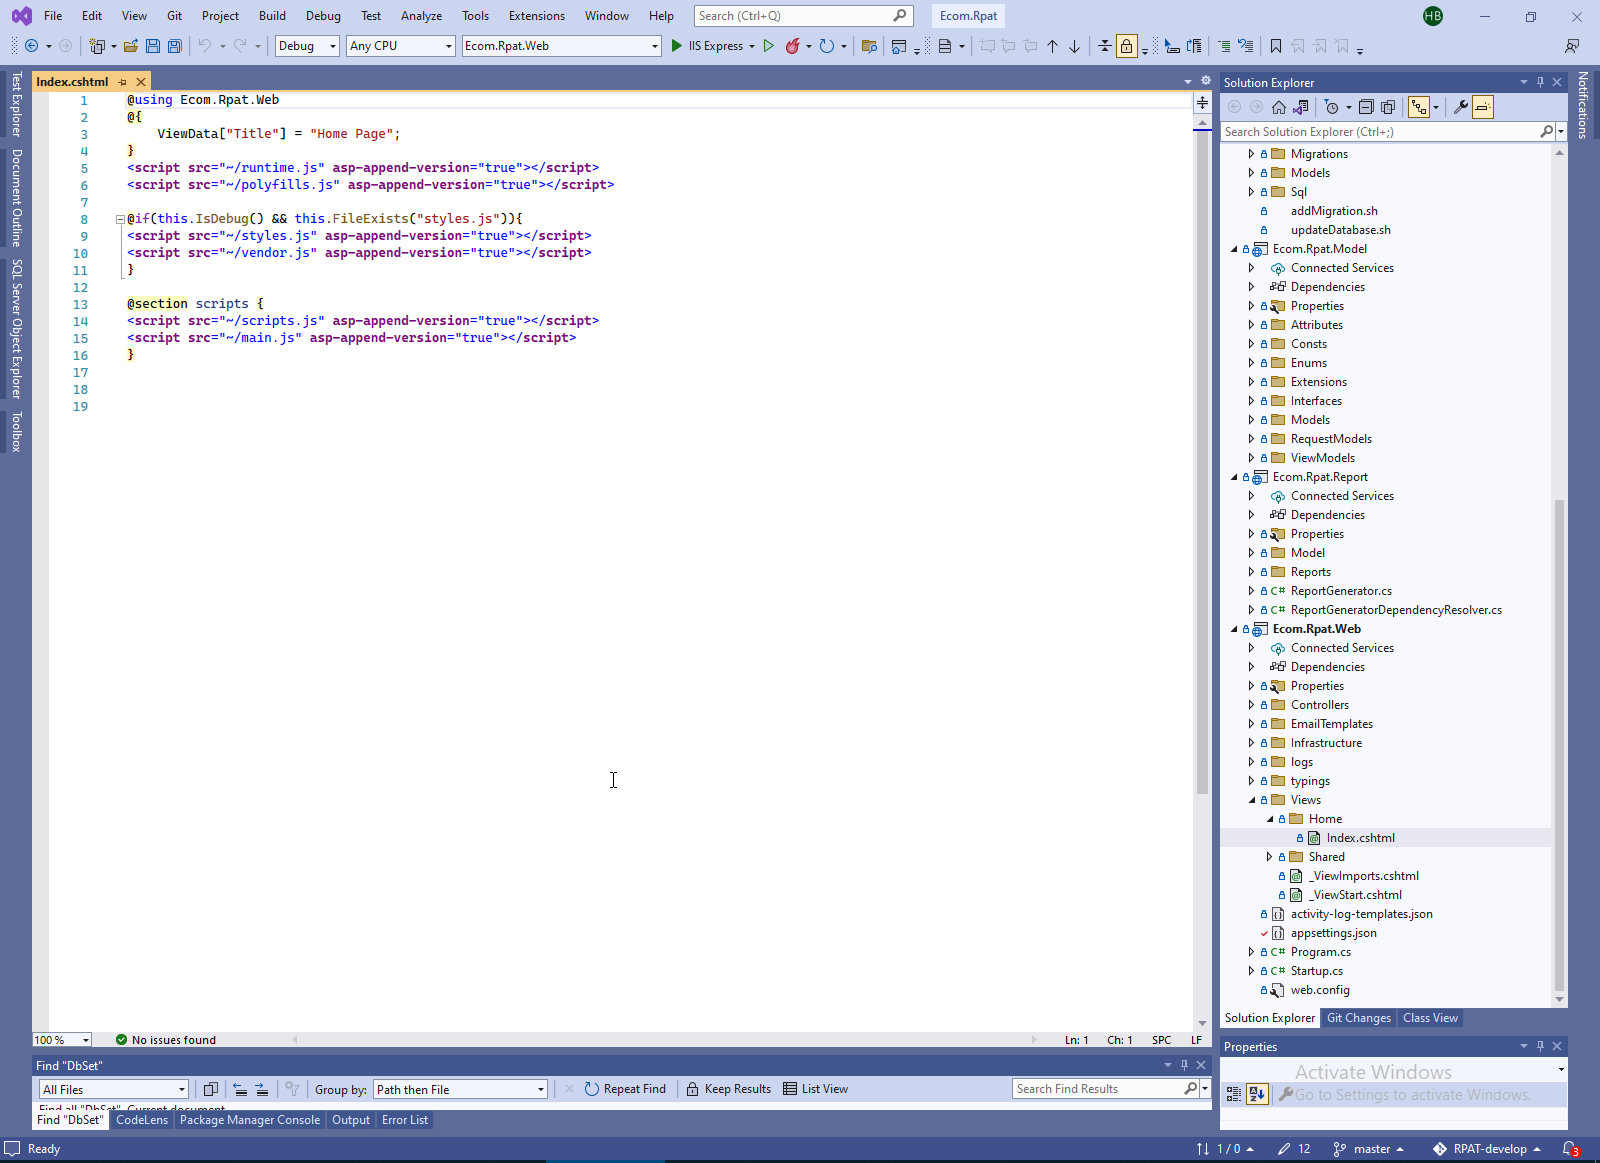Click the Open File folder icon
The height and width of the screenshot is (1163, 1600).
coord(131,46)
